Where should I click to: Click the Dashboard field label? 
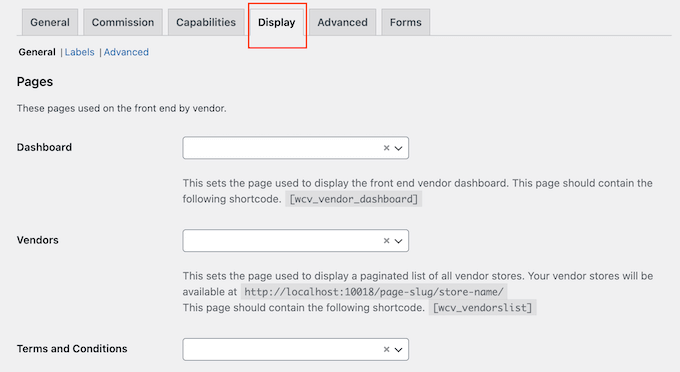pyautogui.click(x=44, y=147)
